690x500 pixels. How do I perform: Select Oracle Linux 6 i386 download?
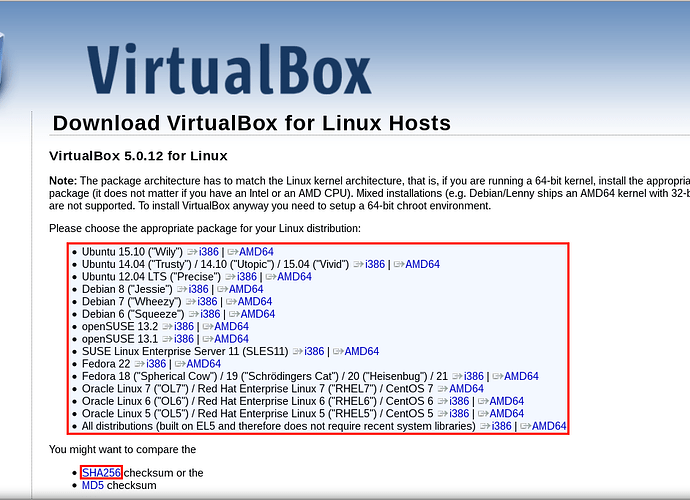[x=459, y=401]
